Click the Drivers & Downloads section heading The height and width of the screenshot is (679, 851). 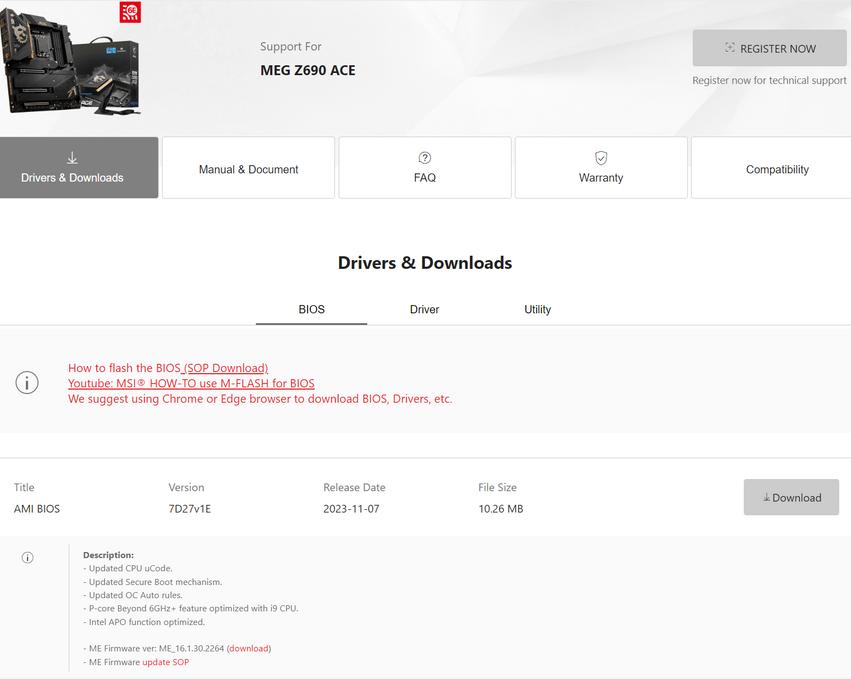click(425, 263)
